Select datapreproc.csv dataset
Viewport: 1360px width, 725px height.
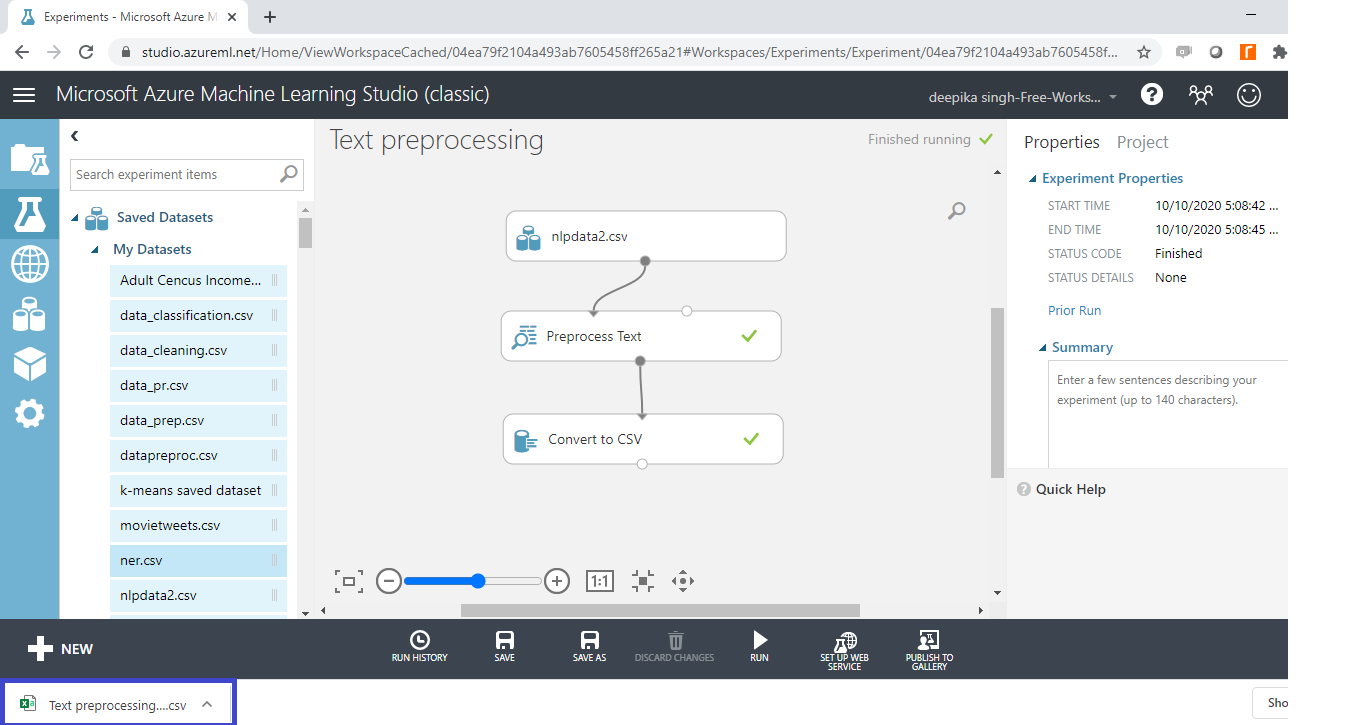pyautogui.click(x=198, y=456)
